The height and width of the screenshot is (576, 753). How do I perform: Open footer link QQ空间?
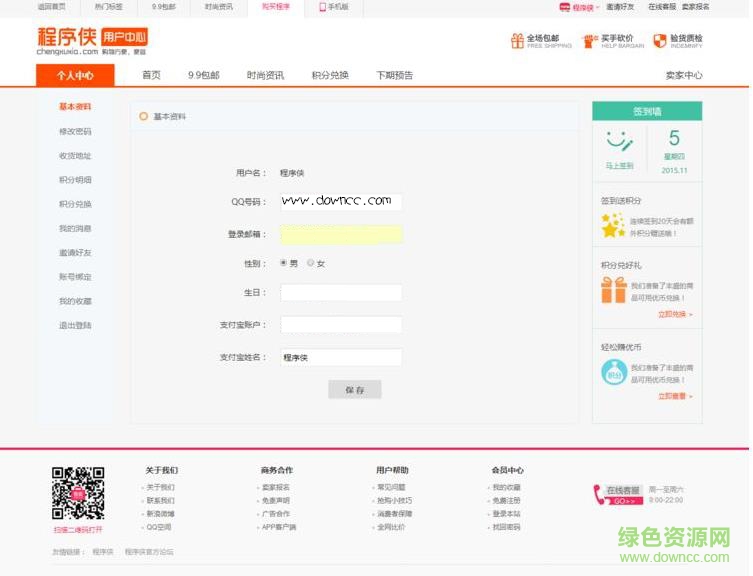pyautogui.click(x=158, y=527)
